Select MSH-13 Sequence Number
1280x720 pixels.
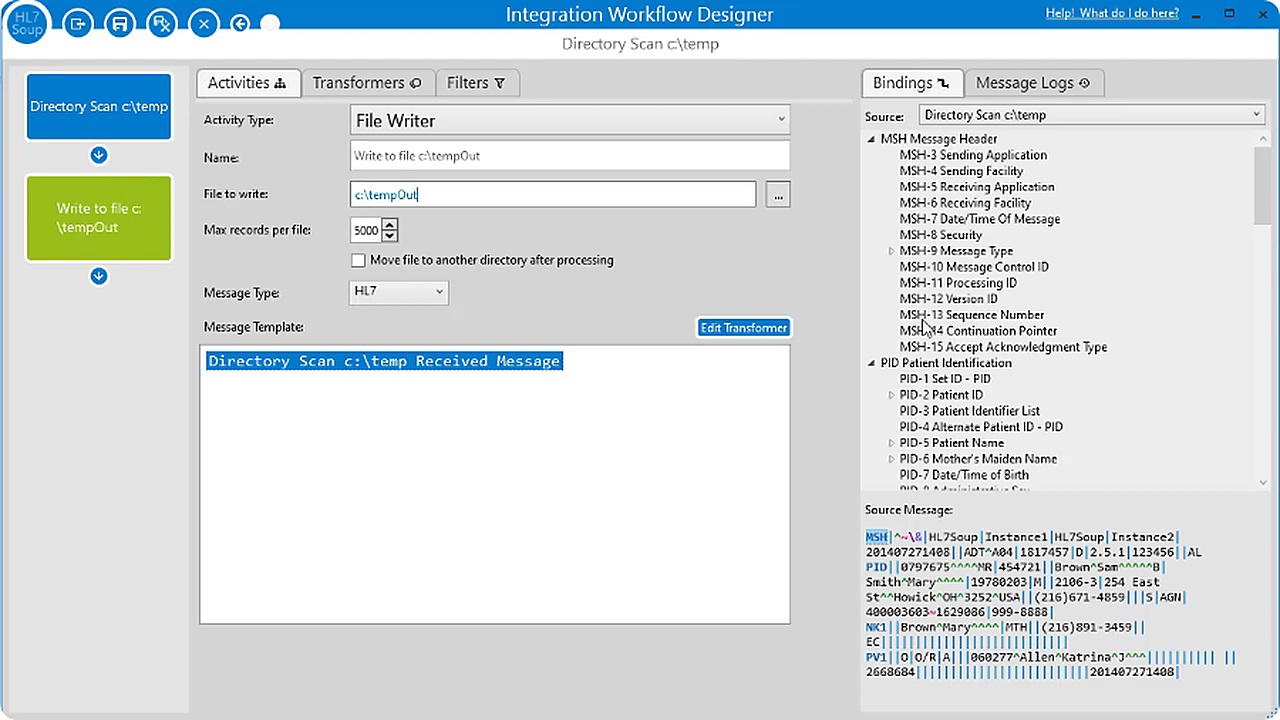(x=971, y=315)
